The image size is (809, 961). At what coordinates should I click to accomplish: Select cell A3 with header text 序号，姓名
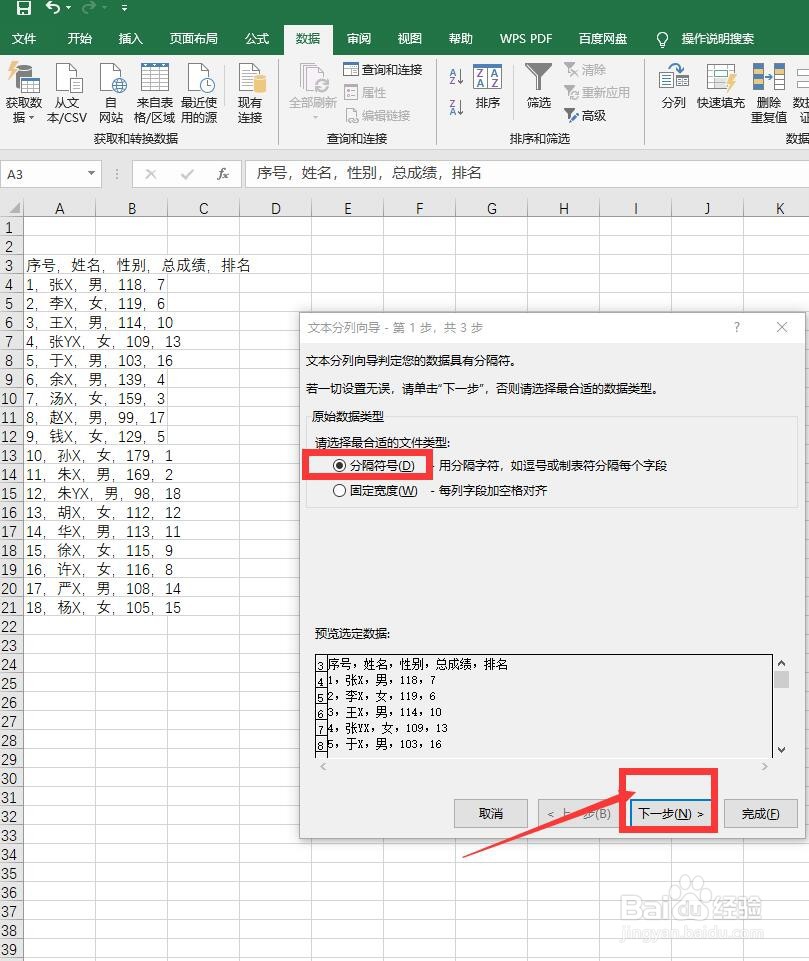click(x=59, y=265)
